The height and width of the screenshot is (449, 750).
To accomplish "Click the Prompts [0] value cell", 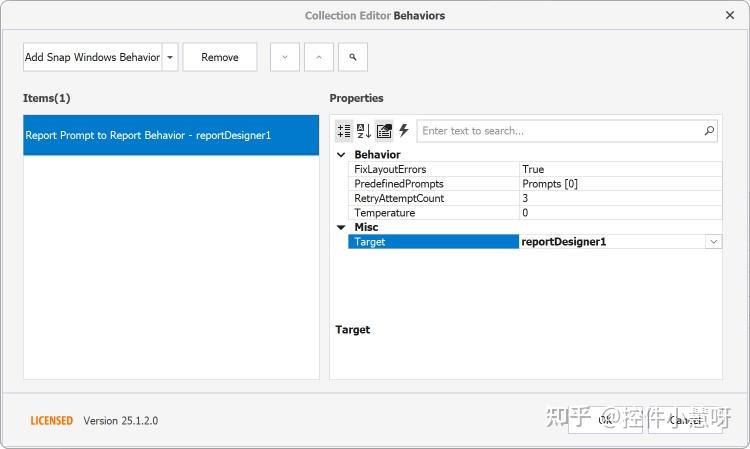I will (620, 184).
